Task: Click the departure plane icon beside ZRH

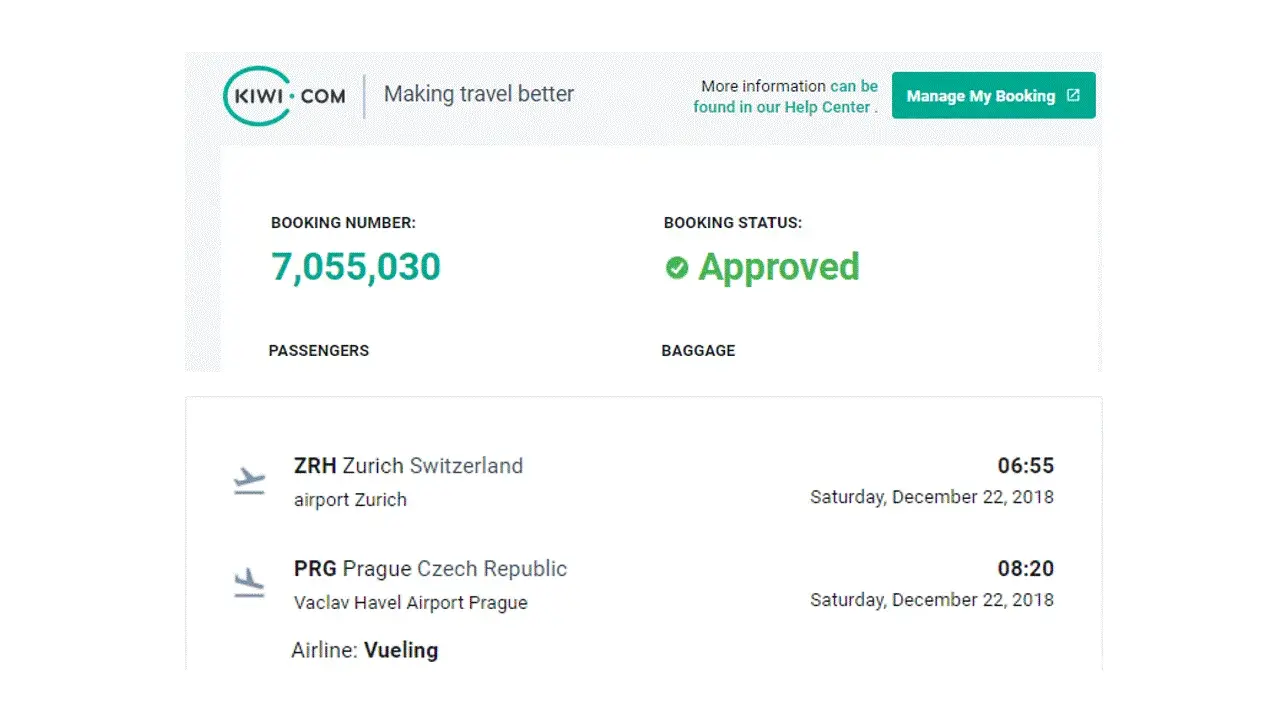Action: point(249,481)
